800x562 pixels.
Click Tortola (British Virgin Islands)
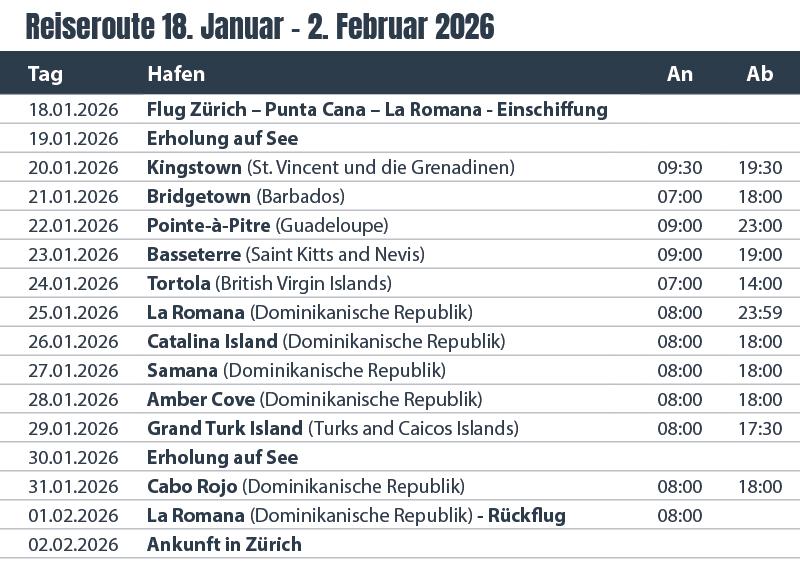click(x=269, y=283)
